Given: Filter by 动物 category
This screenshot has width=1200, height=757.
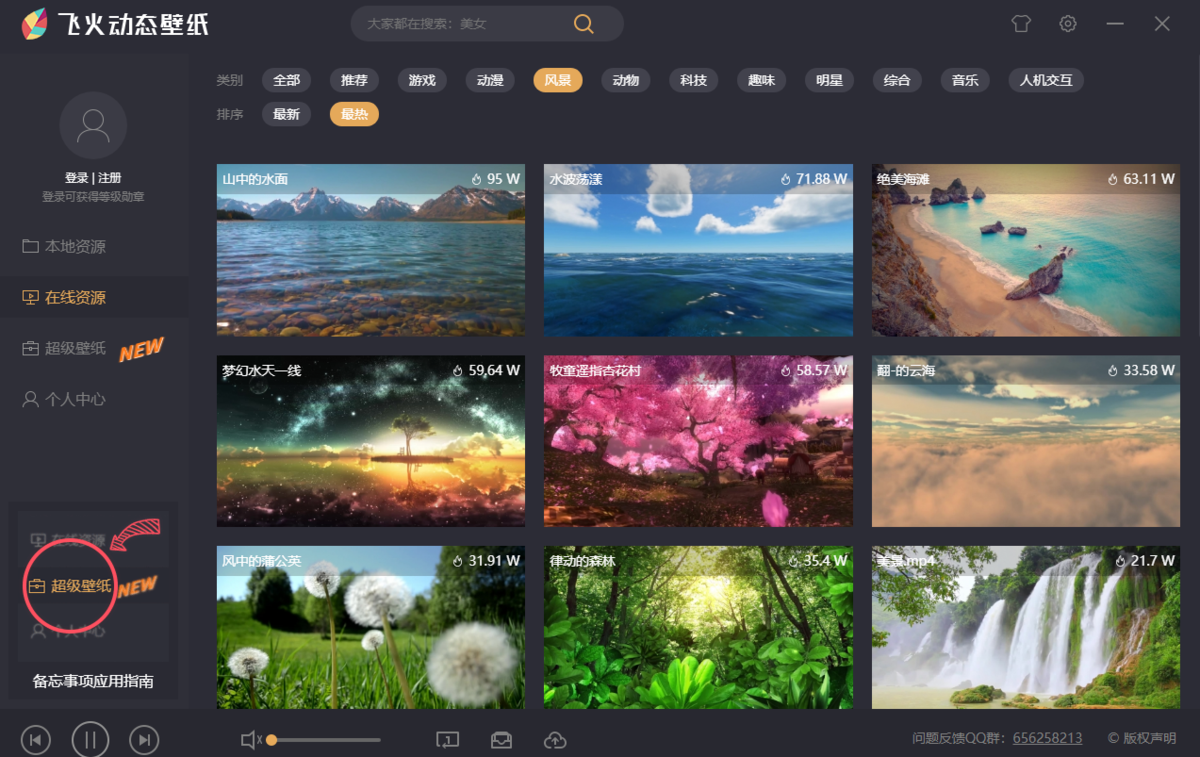Looking at the screenshot, I should click(x=626, y=80).
